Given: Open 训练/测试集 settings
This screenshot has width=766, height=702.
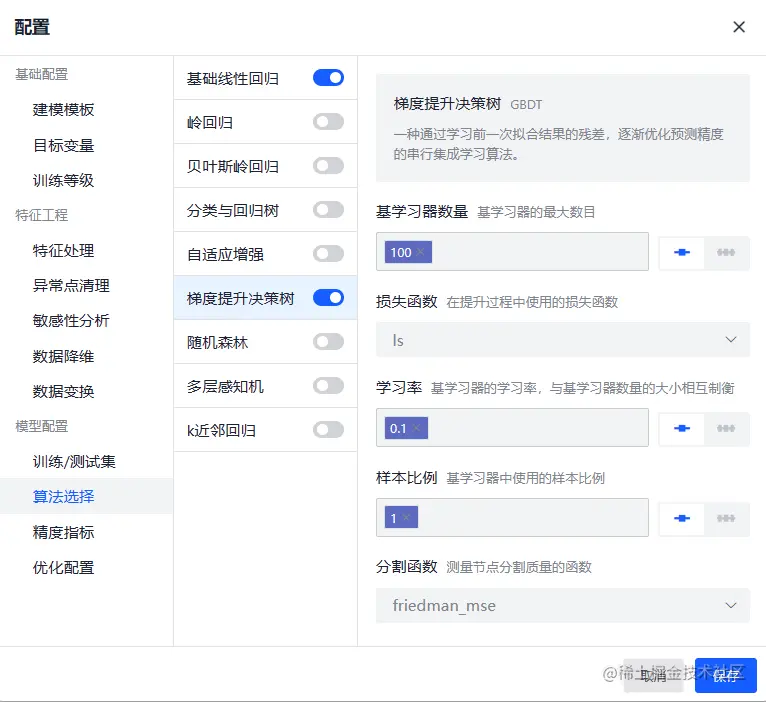Looking at the screenshot, I should click(74, 462).
